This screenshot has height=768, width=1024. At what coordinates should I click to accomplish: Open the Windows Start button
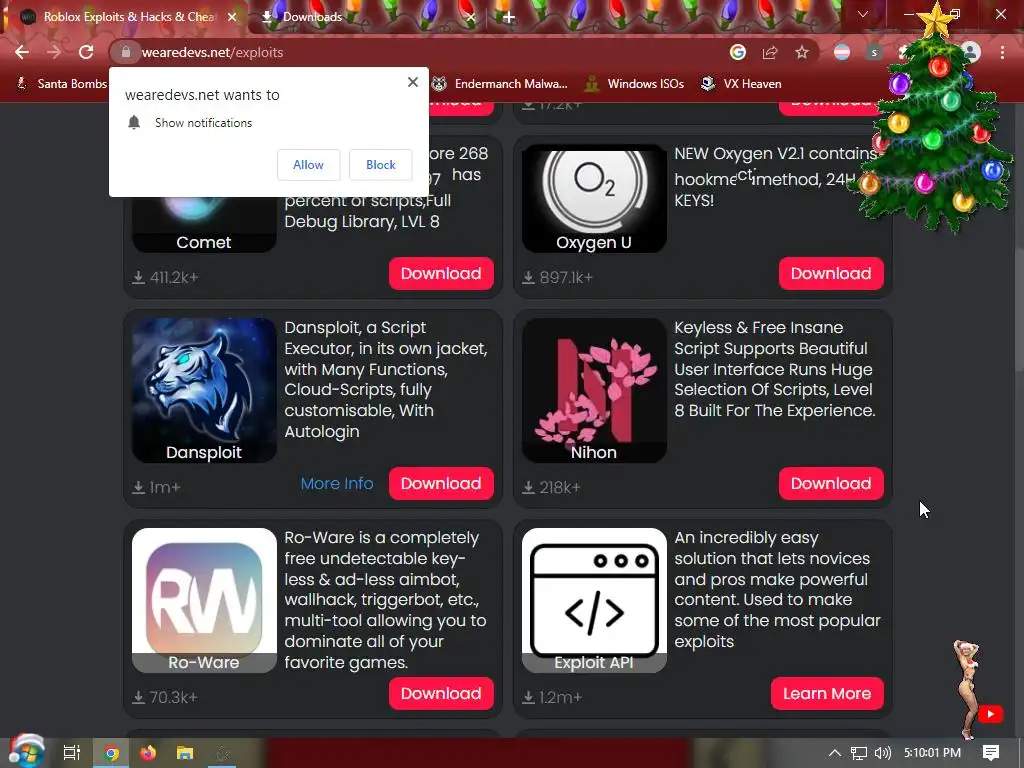(26, 752)
